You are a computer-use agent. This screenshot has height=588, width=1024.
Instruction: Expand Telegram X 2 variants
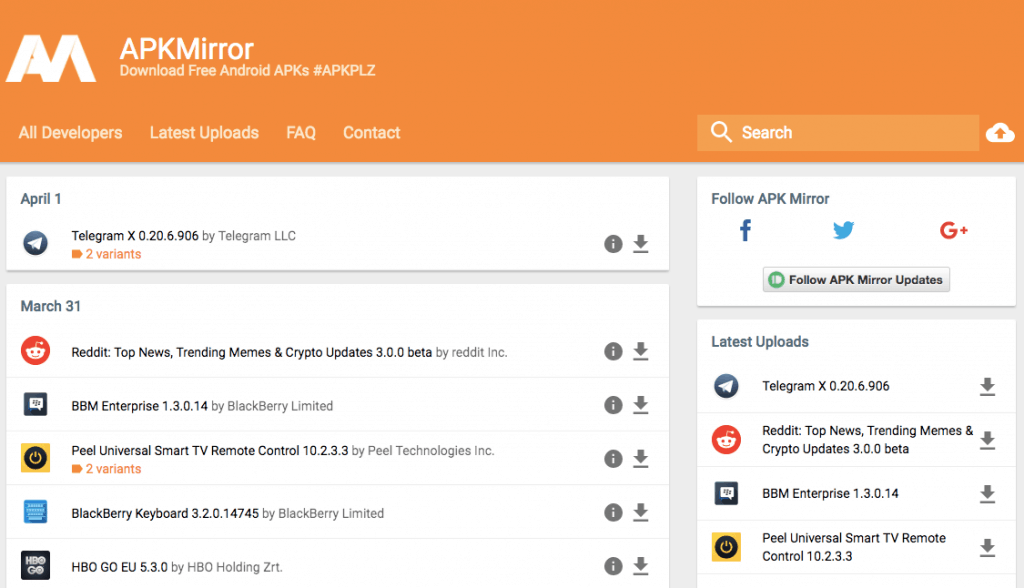(112, 254)
